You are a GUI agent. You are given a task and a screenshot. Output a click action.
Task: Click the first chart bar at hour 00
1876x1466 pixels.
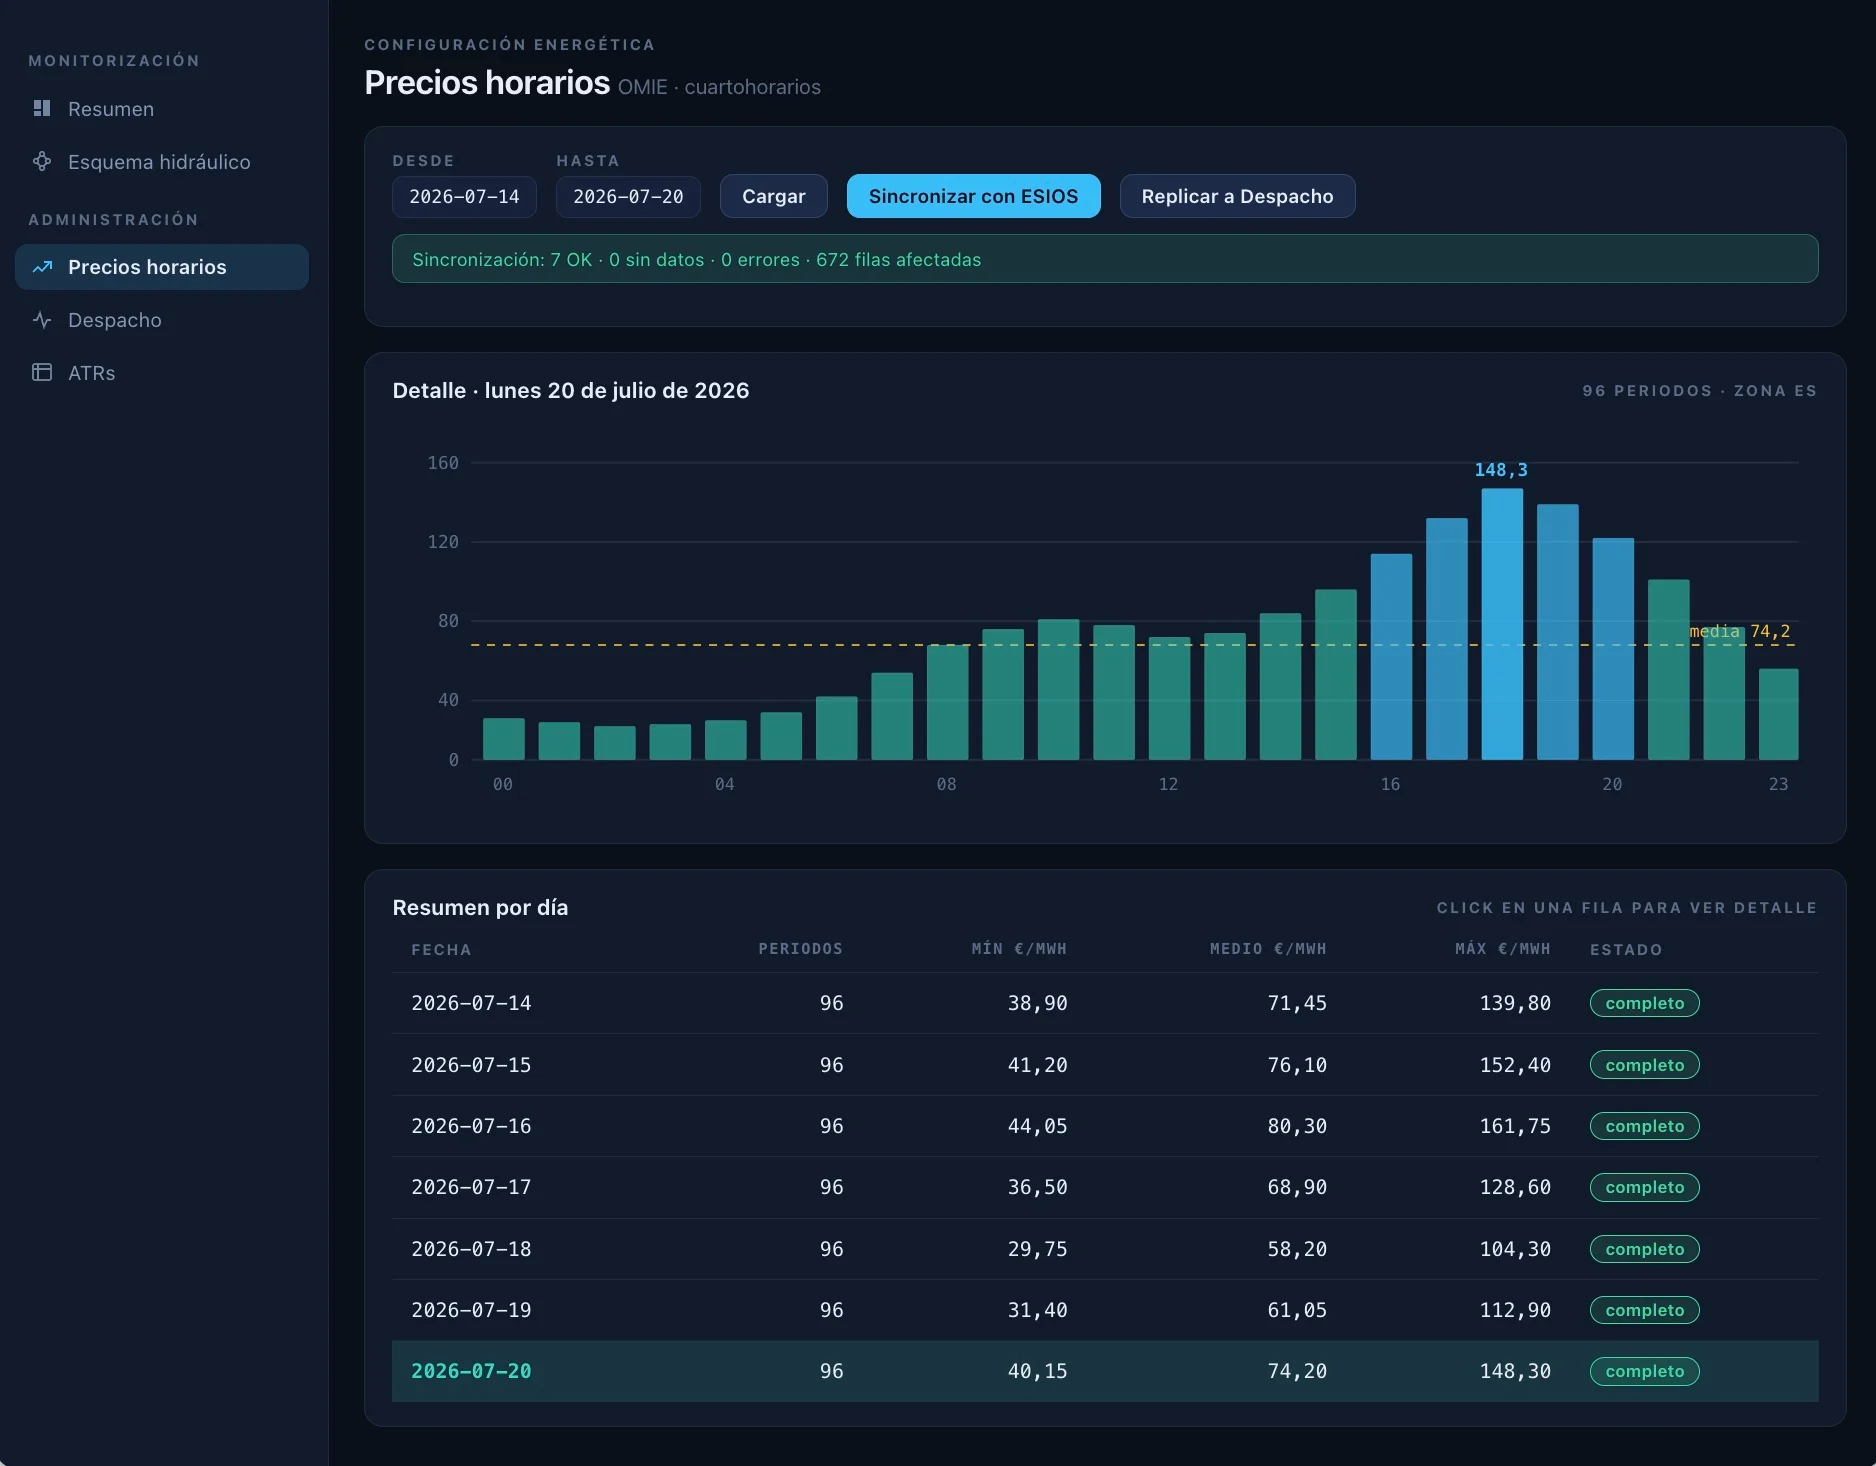point(504,739)
